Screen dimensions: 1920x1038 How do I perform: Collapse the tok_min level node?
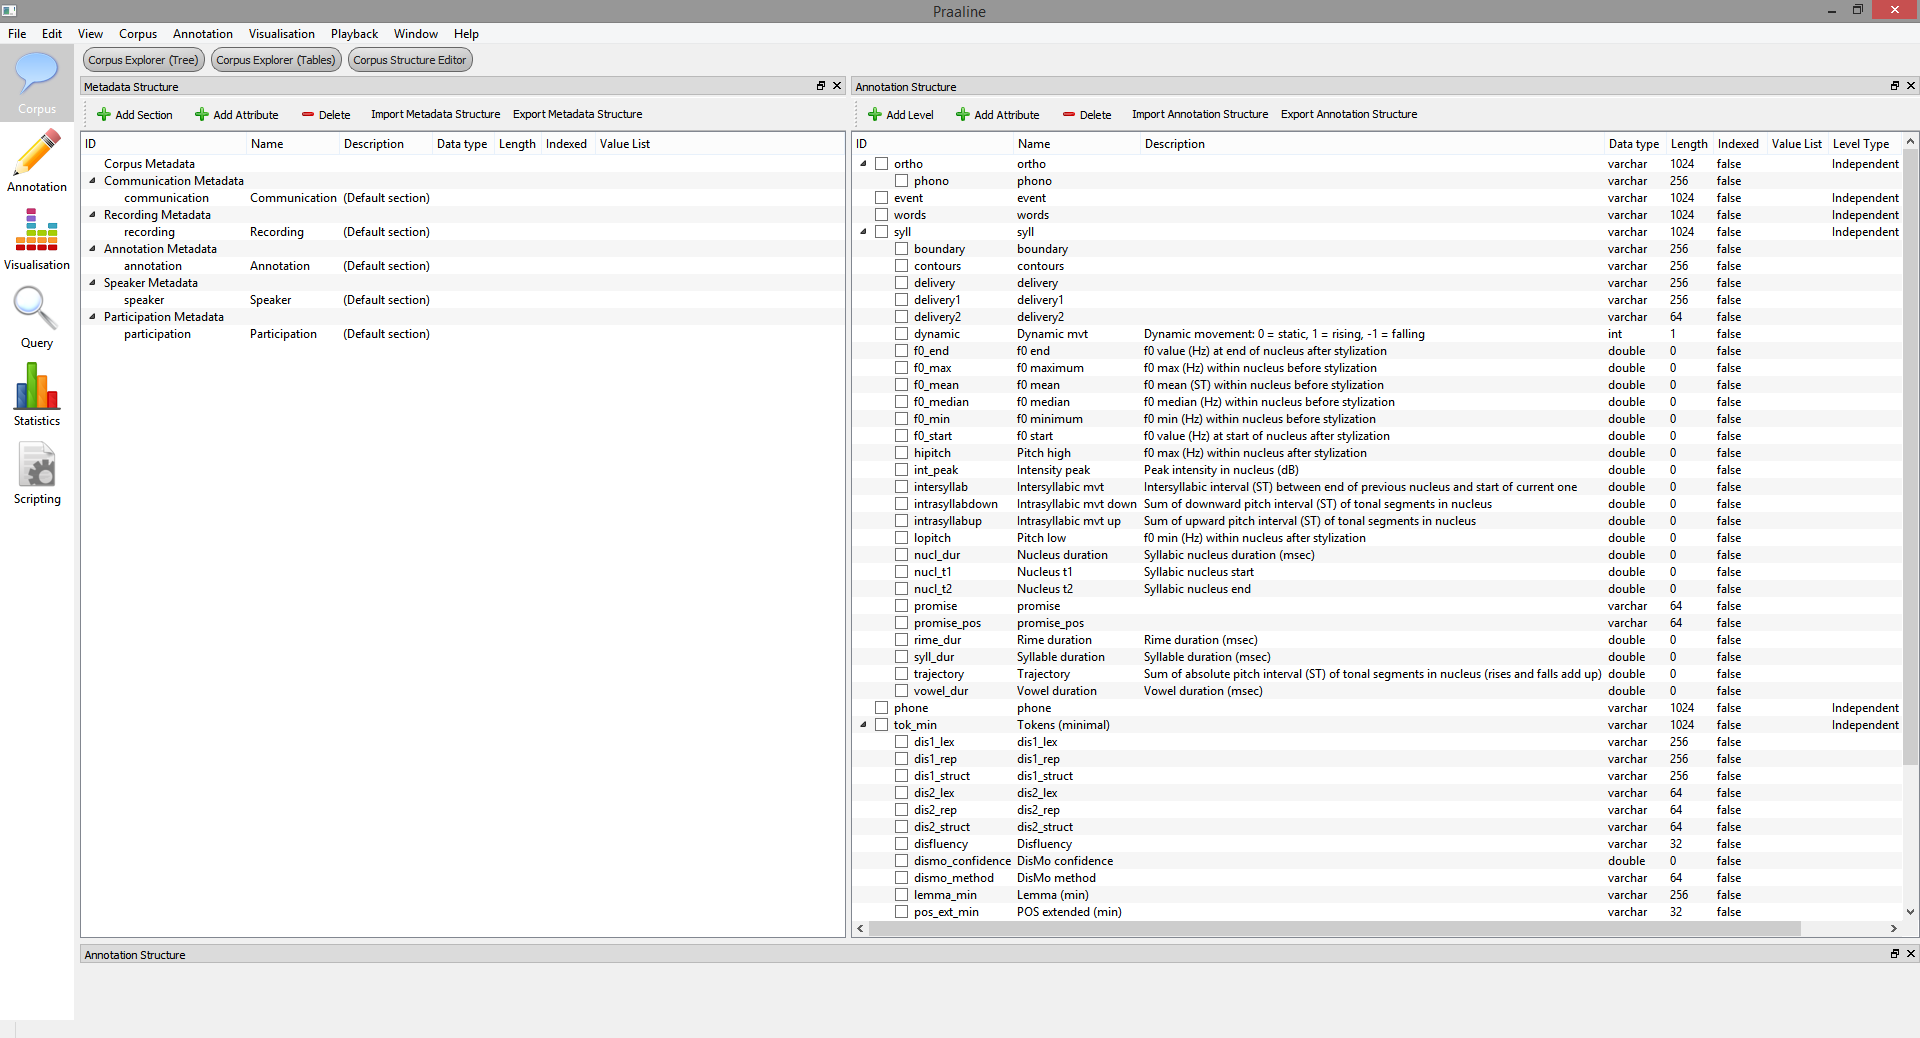pos(863,725)
